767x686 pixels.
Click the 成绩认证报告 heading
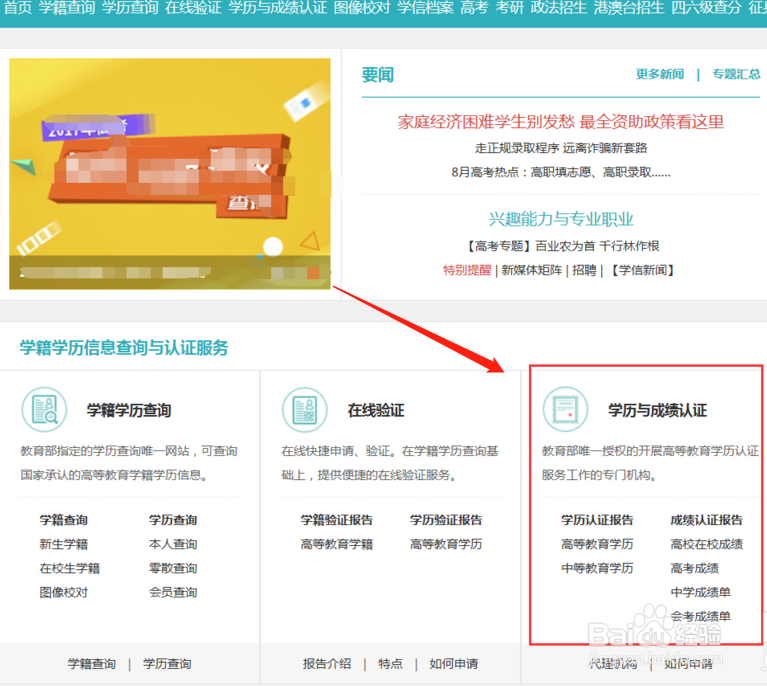click(706, 520)
